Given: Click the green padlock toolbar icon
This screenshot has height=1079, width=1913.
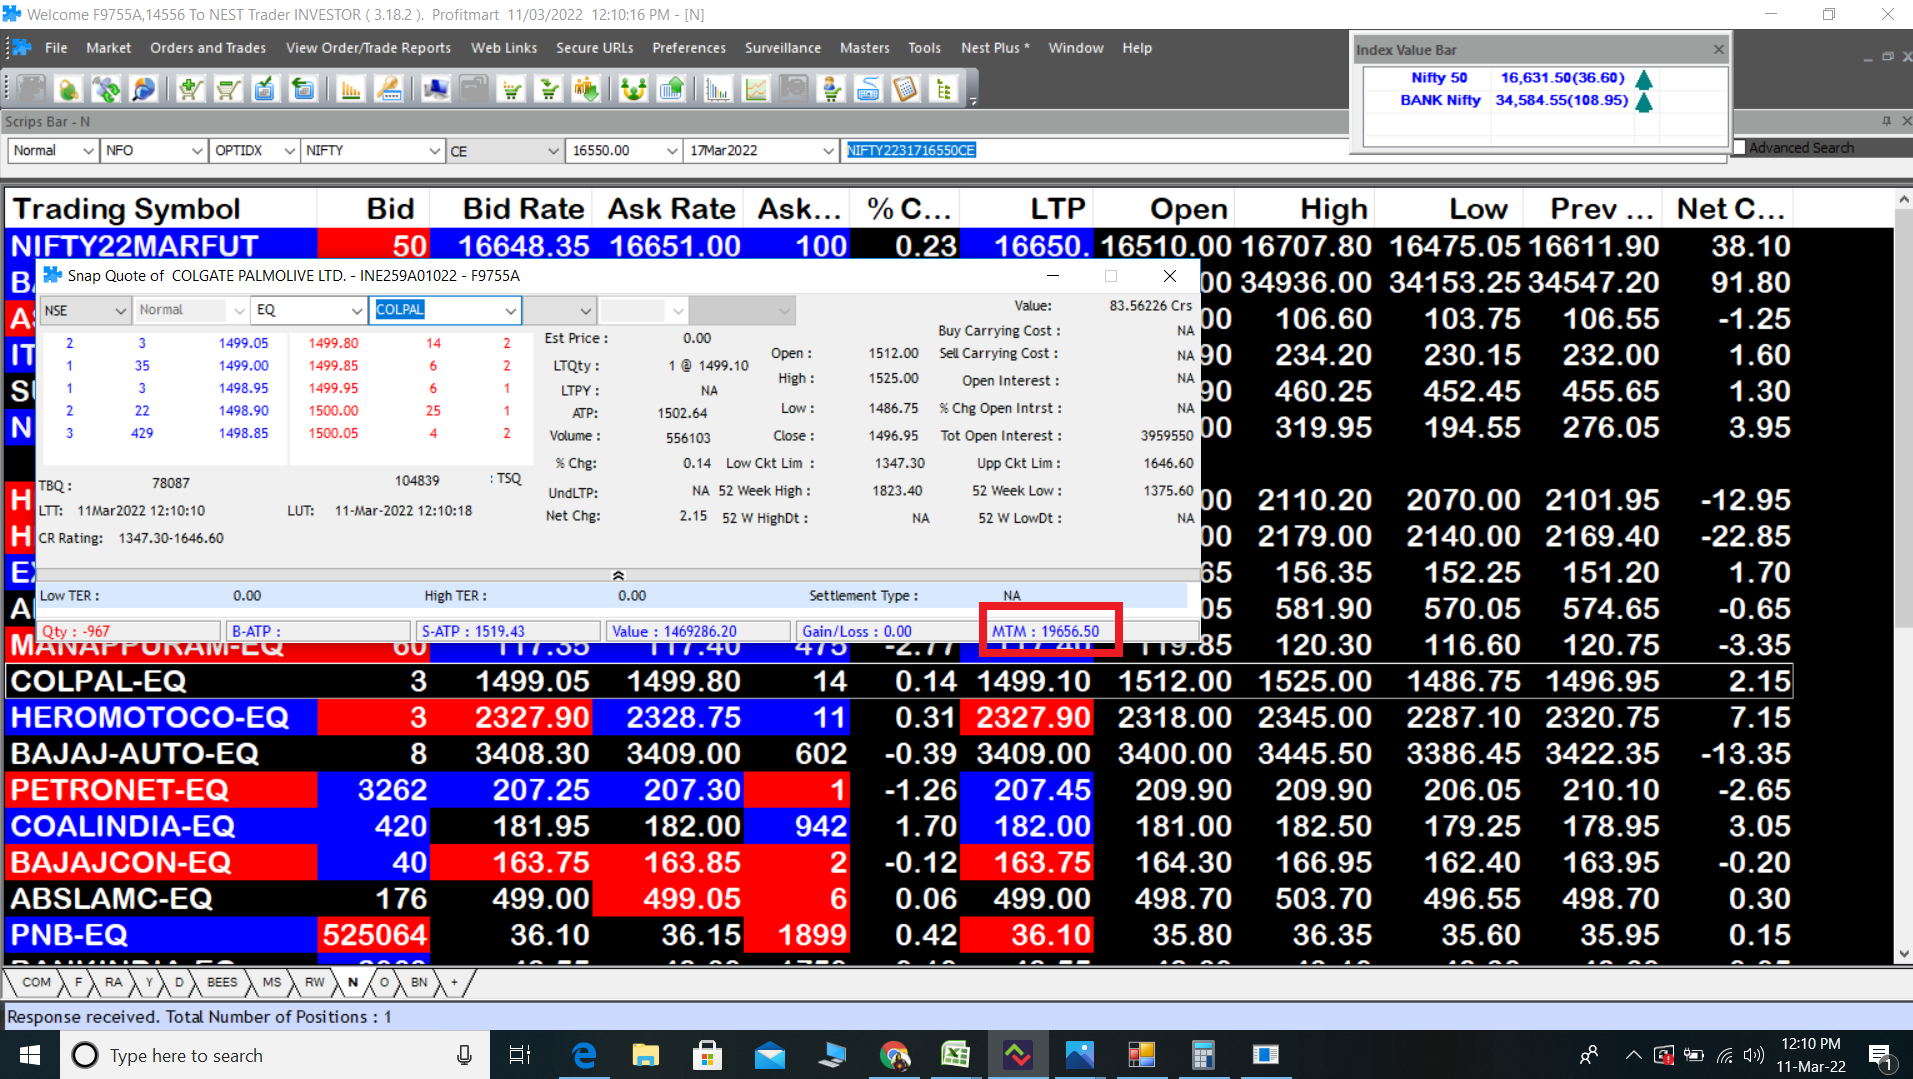Looking at the screenshot, I should (x=68, y=90).
